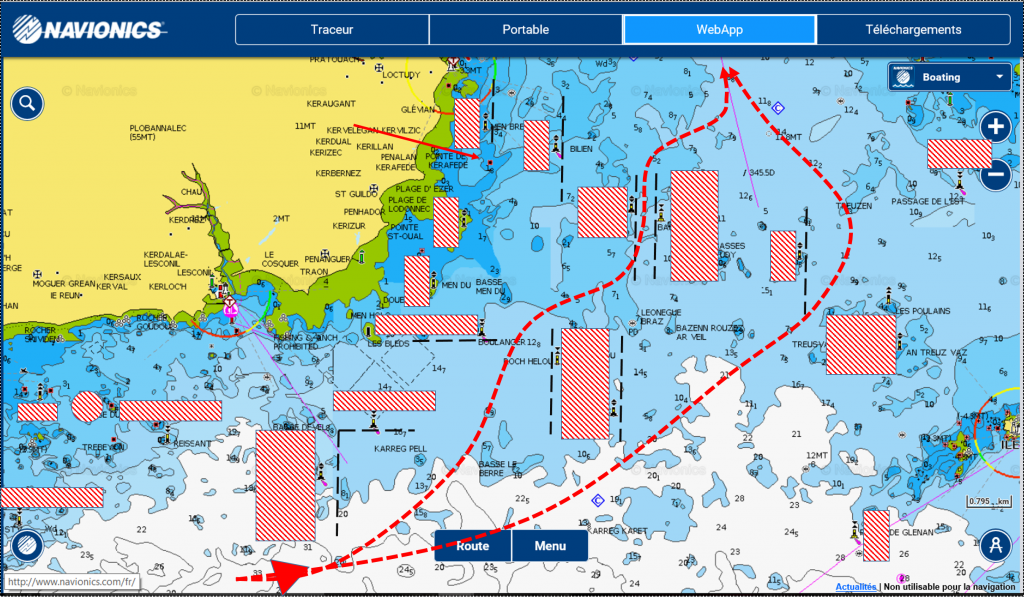Expand the Boating chart type dropdown

pos(949,77)
